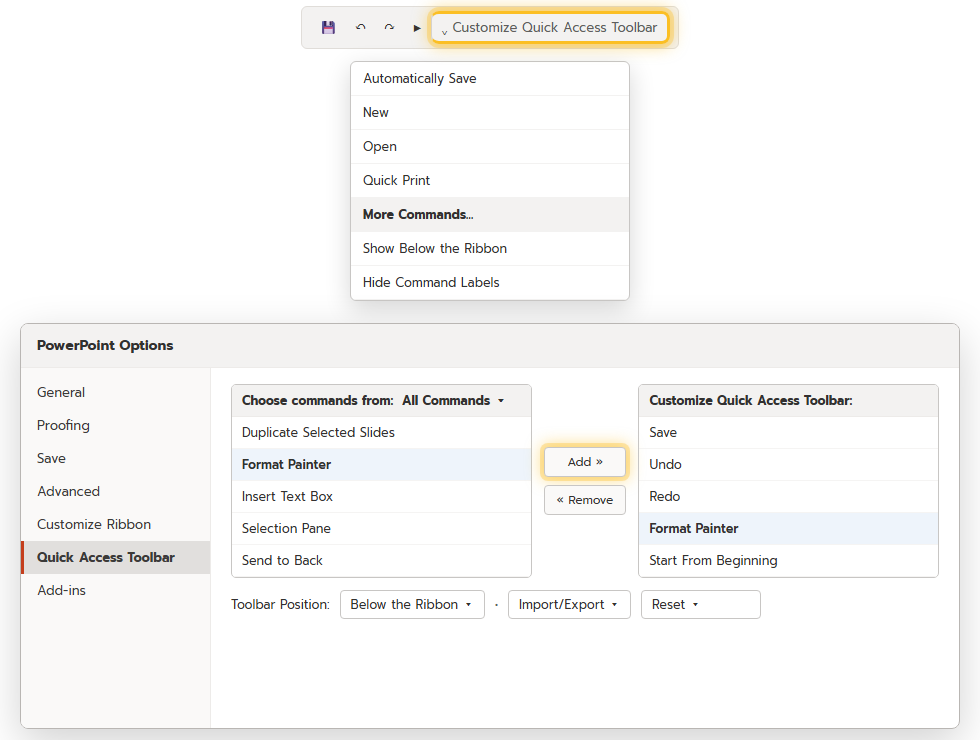Screen dimensions: 980x740
Task: Open the Customize Quick Access Toolbar dropdown
Action: 549,28
